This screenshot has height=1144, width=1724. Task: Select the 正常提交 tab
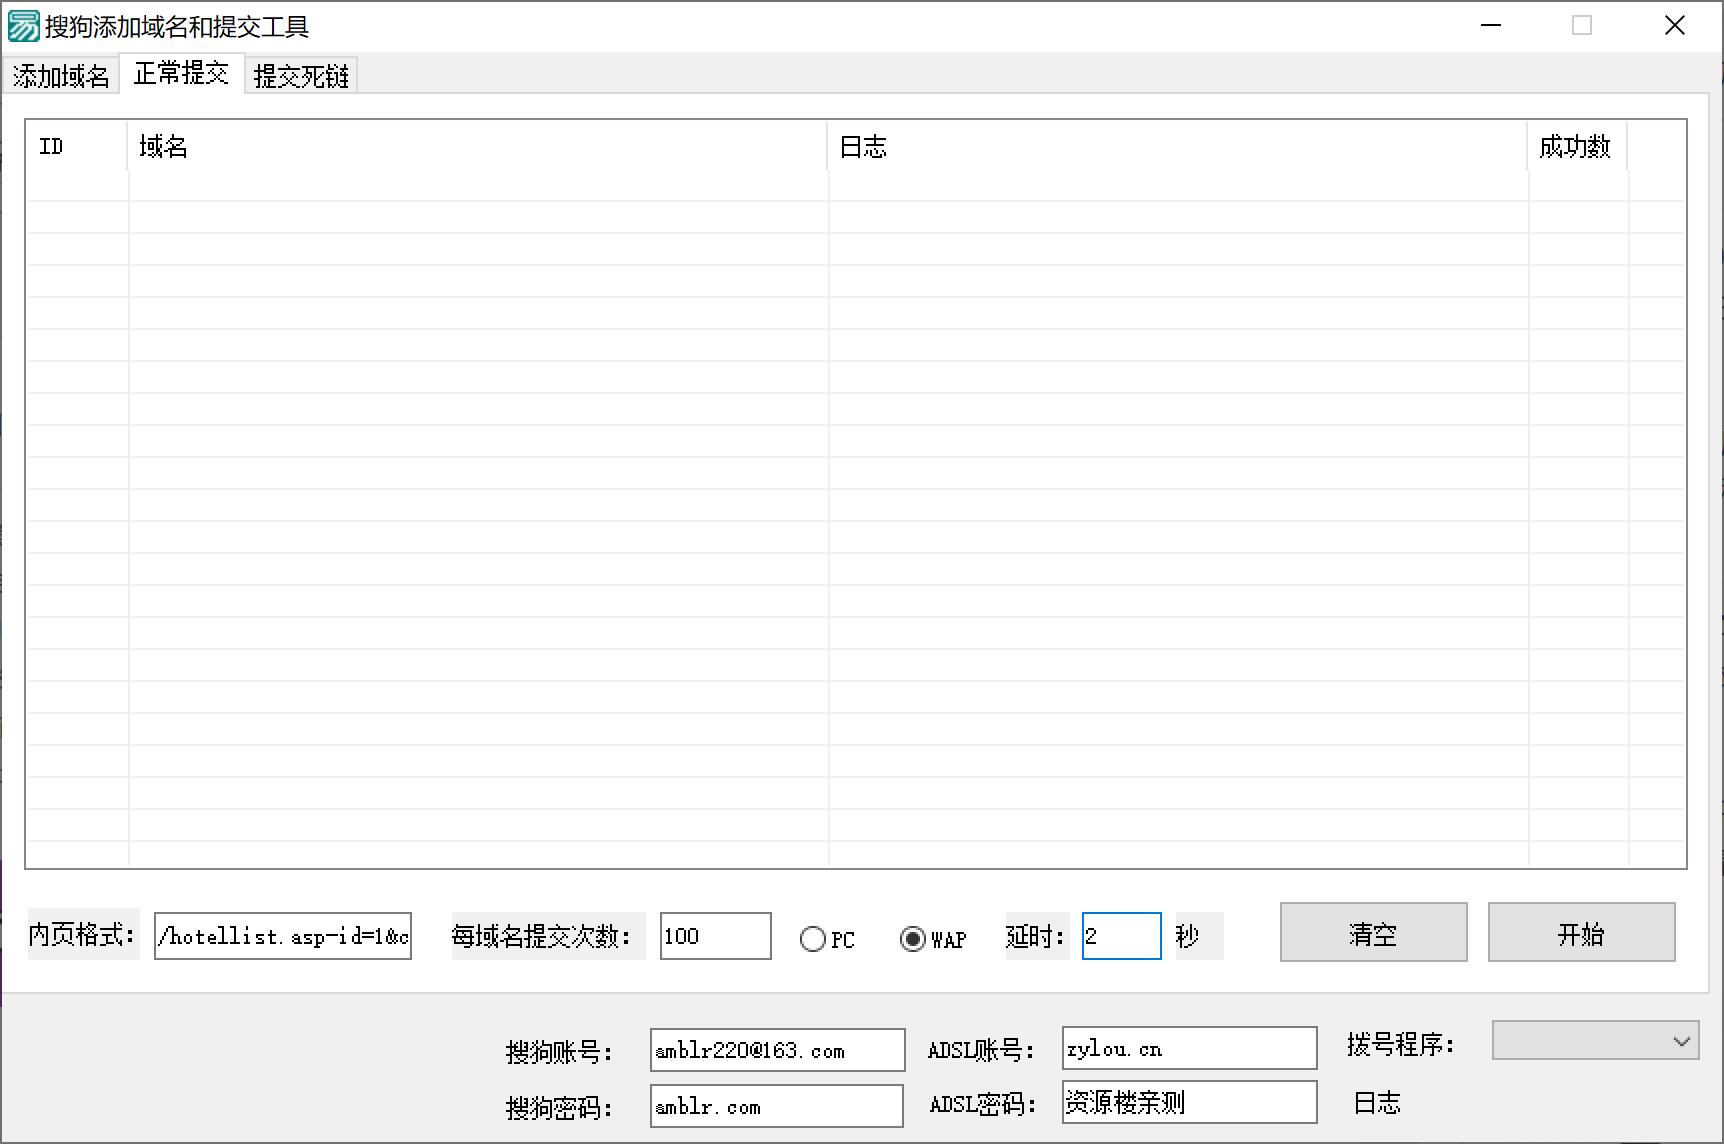pyautogui.click(x=181, y=73)
